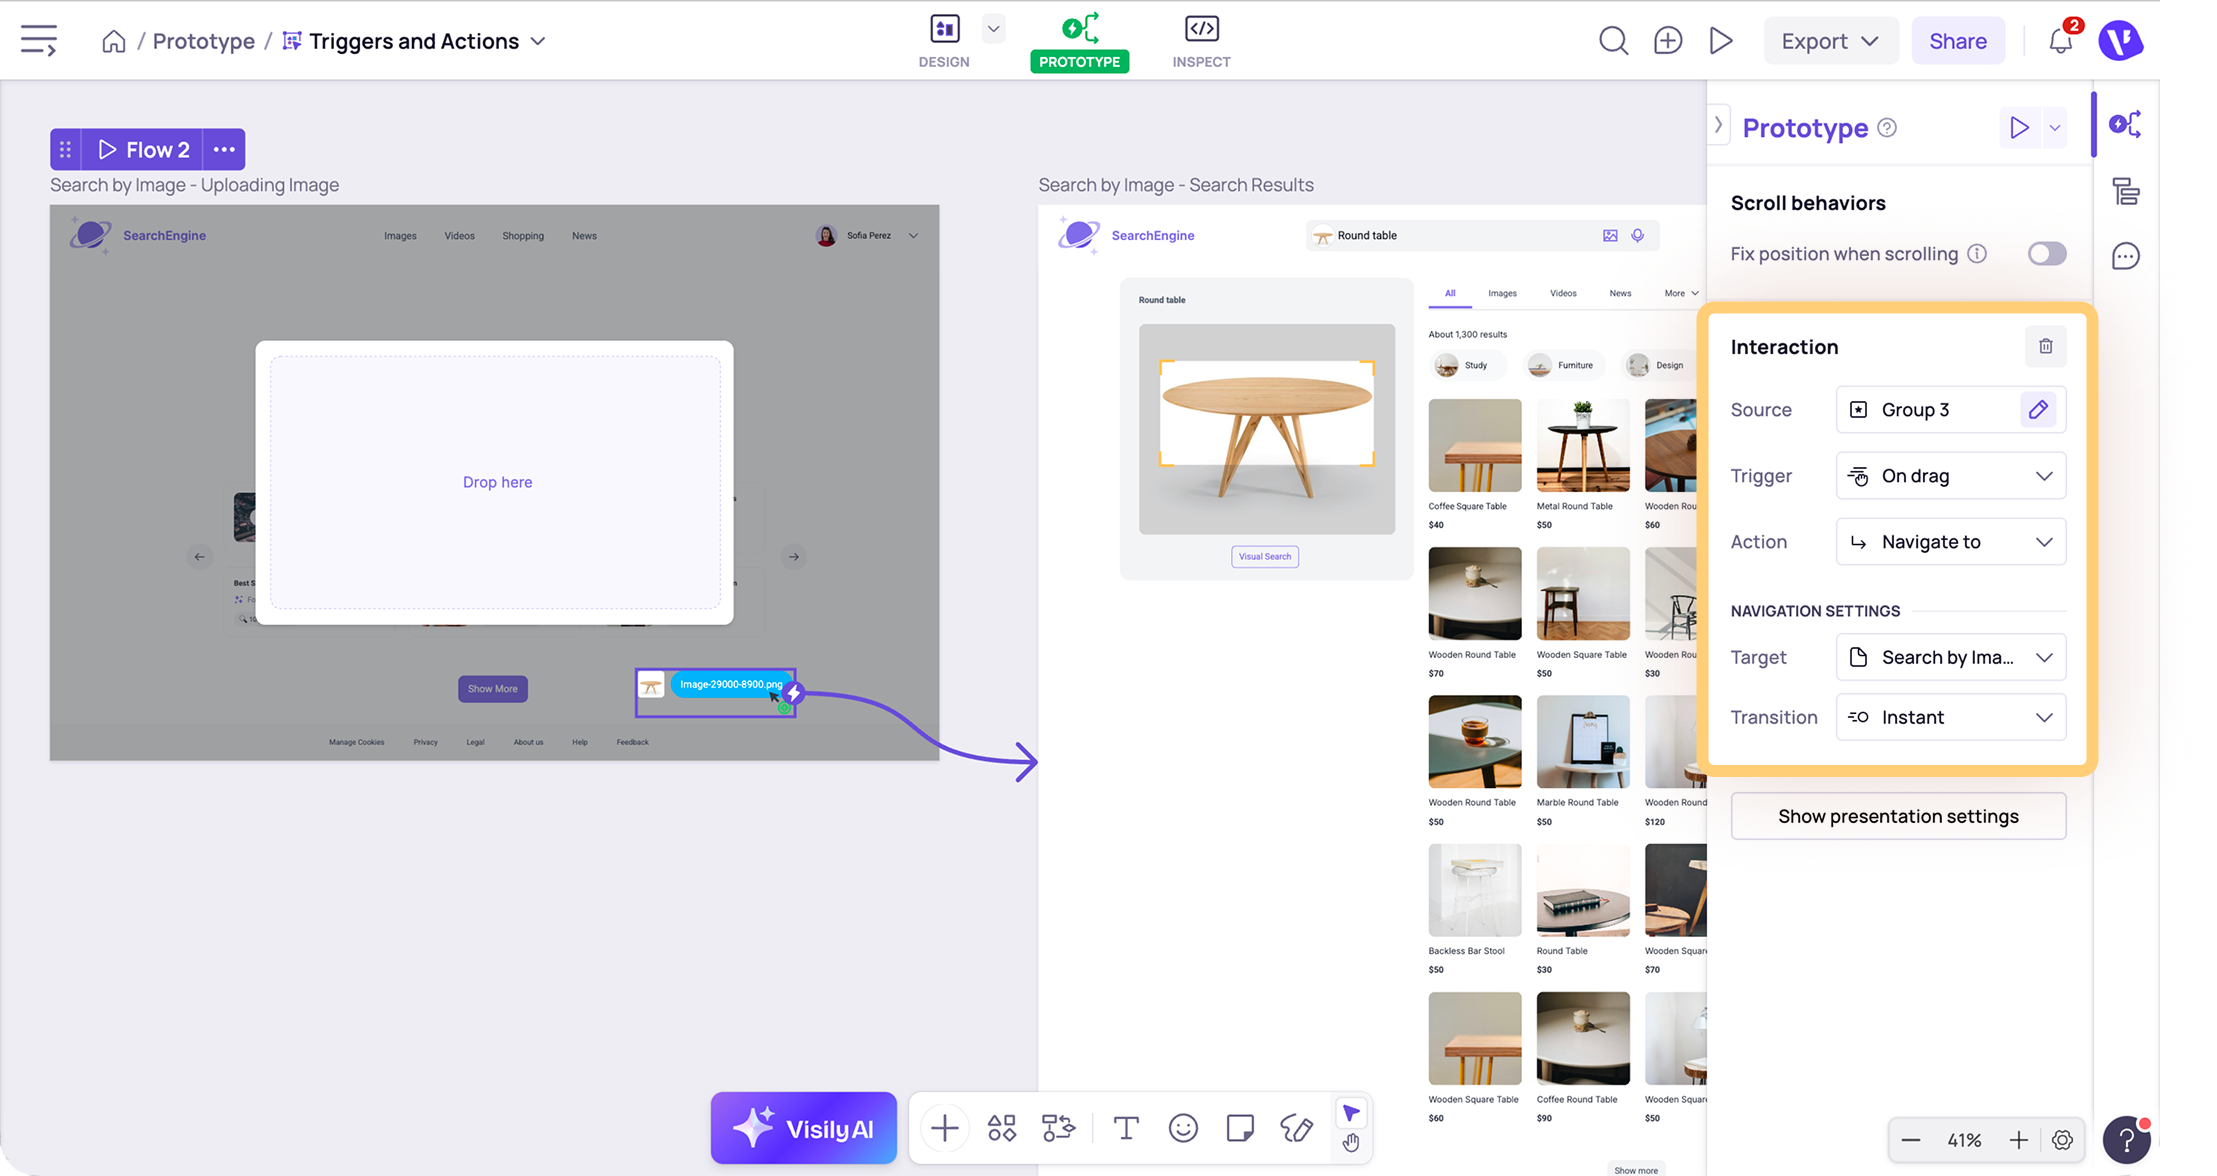Open the Prototype breadcrumb link
Screen dimensions: 2217x1176
pos(204,41)
